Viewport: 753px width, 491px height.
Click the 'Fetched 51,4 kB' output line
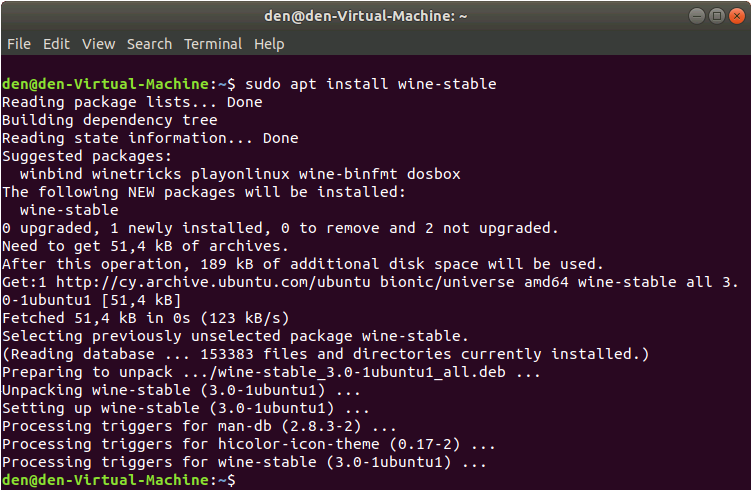click(x=146, y=318)
